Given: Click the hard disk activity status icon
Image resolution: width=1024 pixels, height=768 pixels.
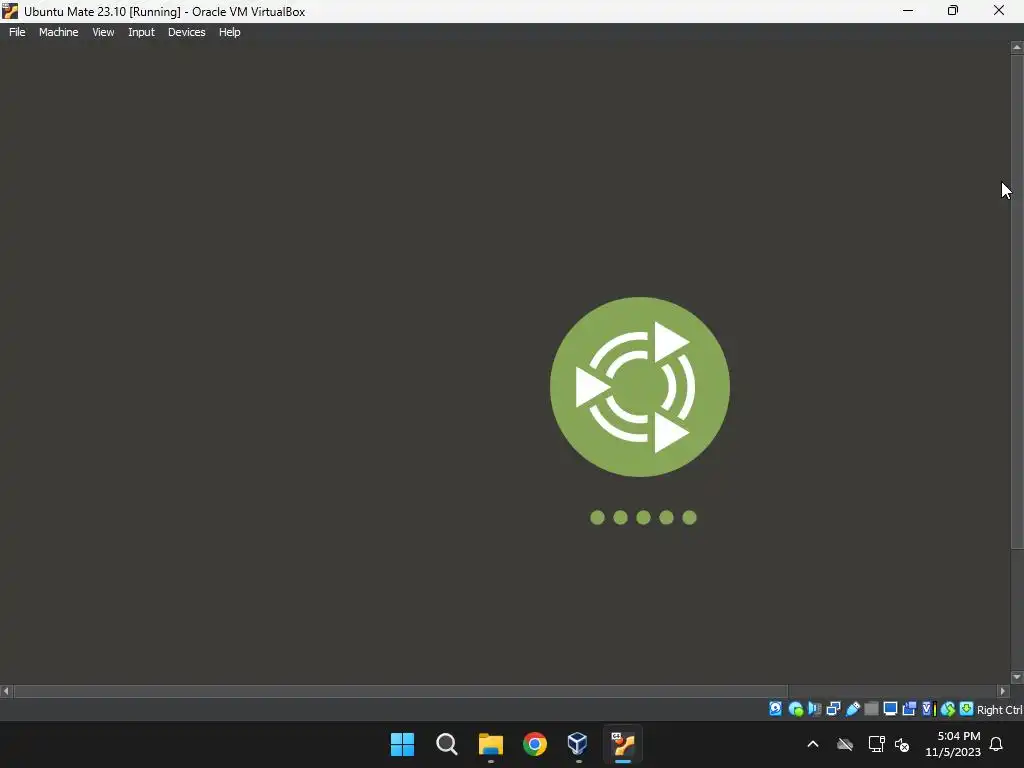Looking at the screenshot, I should pos(775,709).
